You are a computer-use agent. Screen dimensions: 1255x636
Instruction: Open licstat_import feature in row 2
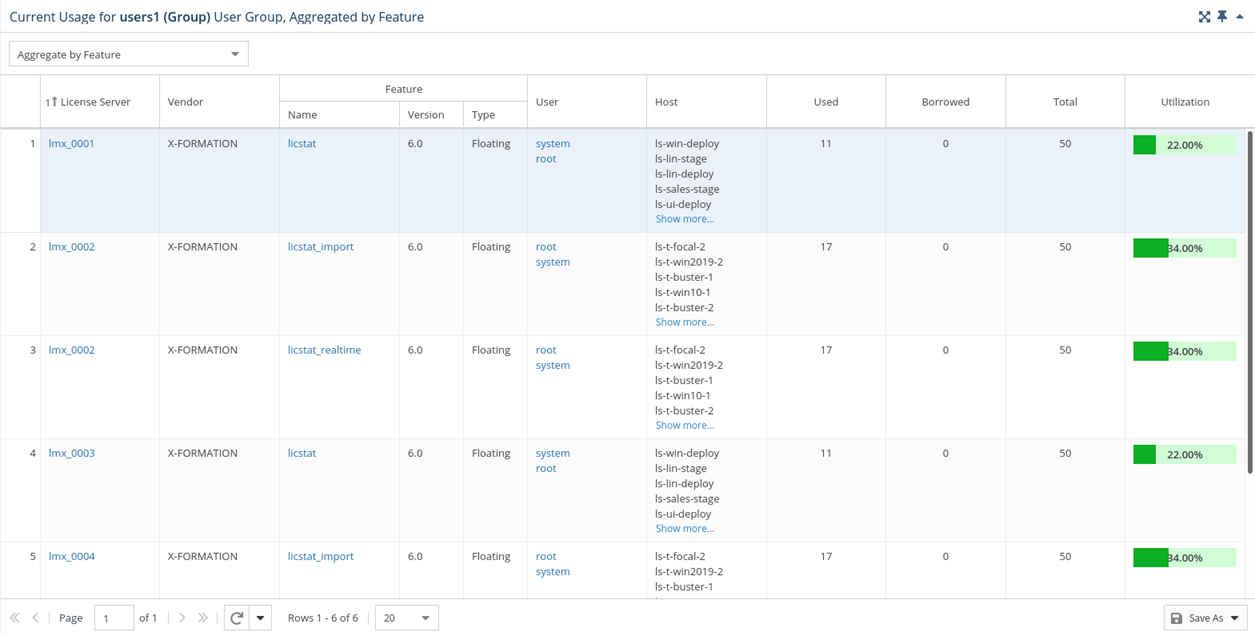(x=321, y=247)
